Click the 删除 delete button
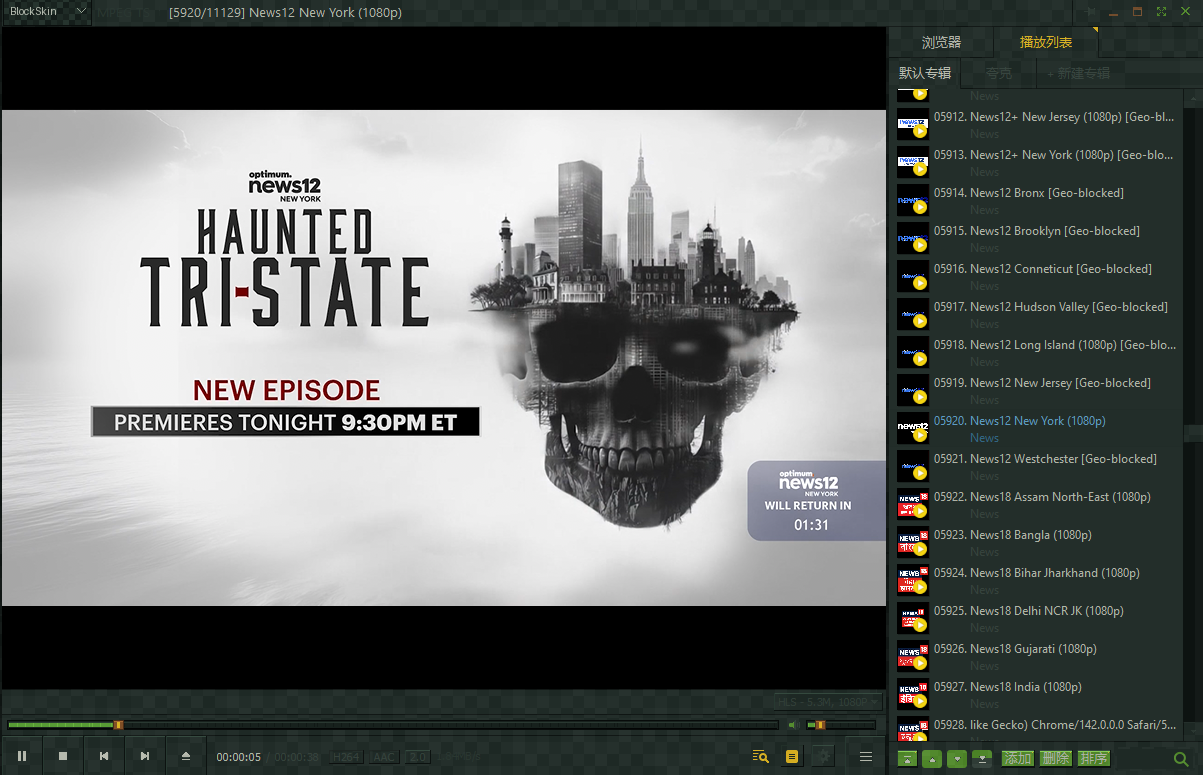The height and width of the screenshot is (775, 1203). pos(1056,759)
